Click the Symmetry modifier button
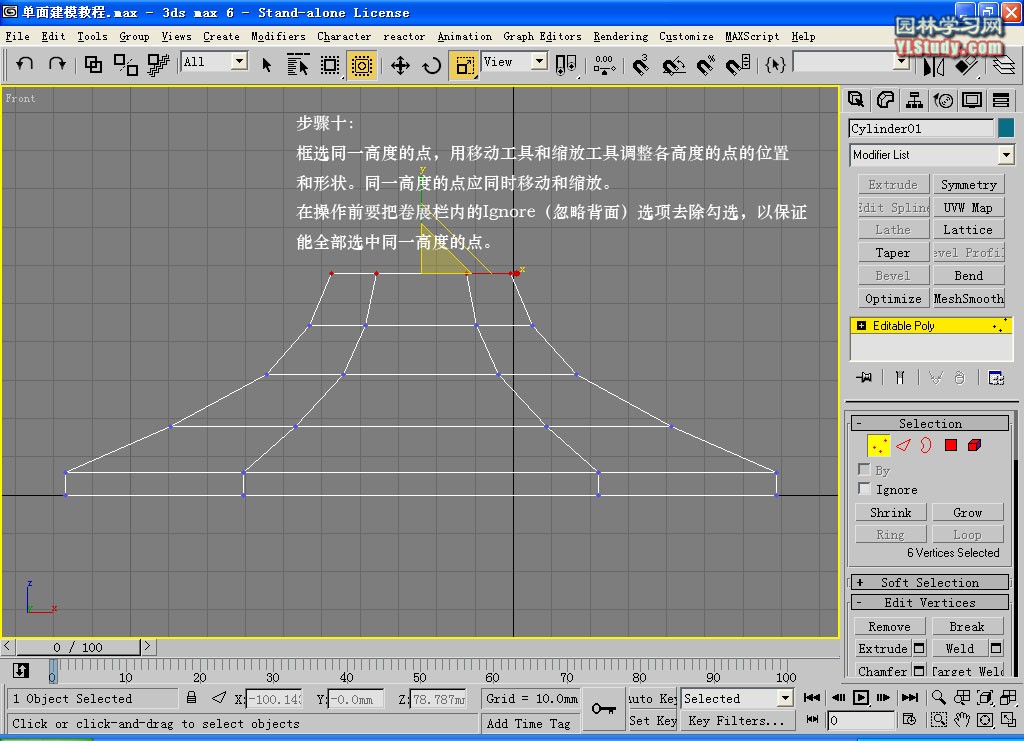The height and width of the screenshot is (741, 1024). (968, 185)
